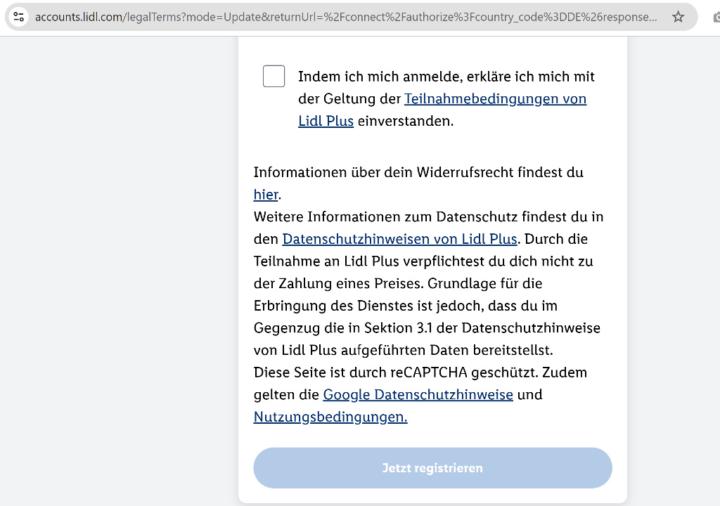Viewport: 720px width, 506px height.
Task: Click 'Diese Seite ist durch reCAPTCHA geschützt' text
Action: point(396,372)
